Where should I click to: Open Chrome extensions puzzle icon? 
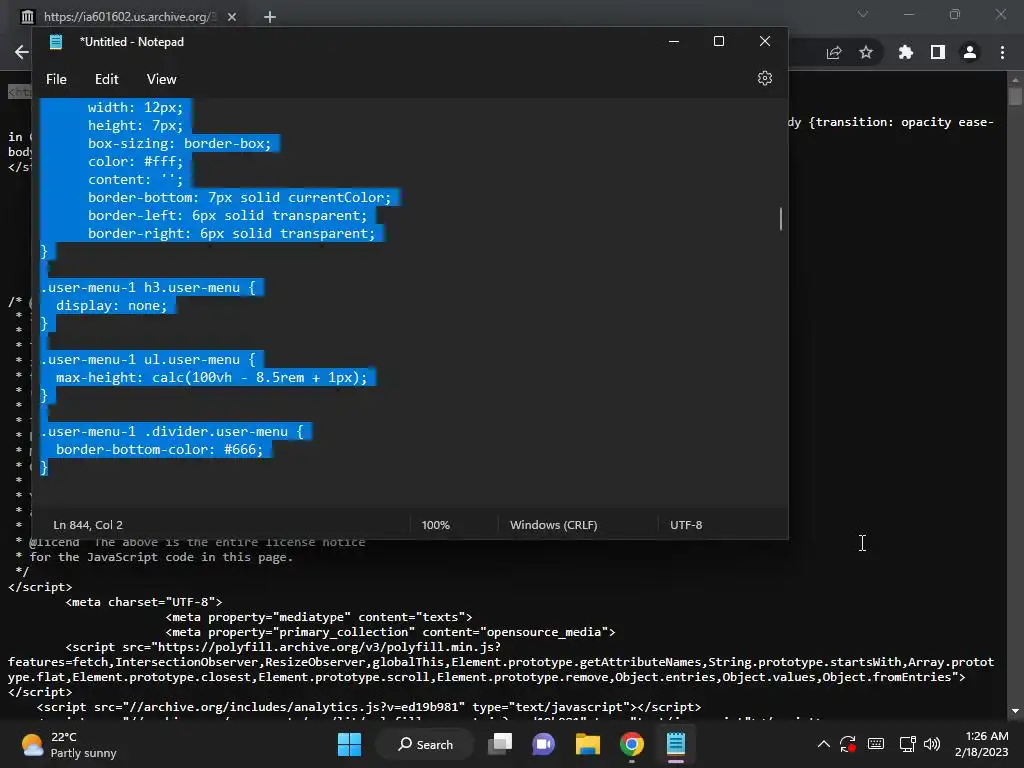[906, 52]
